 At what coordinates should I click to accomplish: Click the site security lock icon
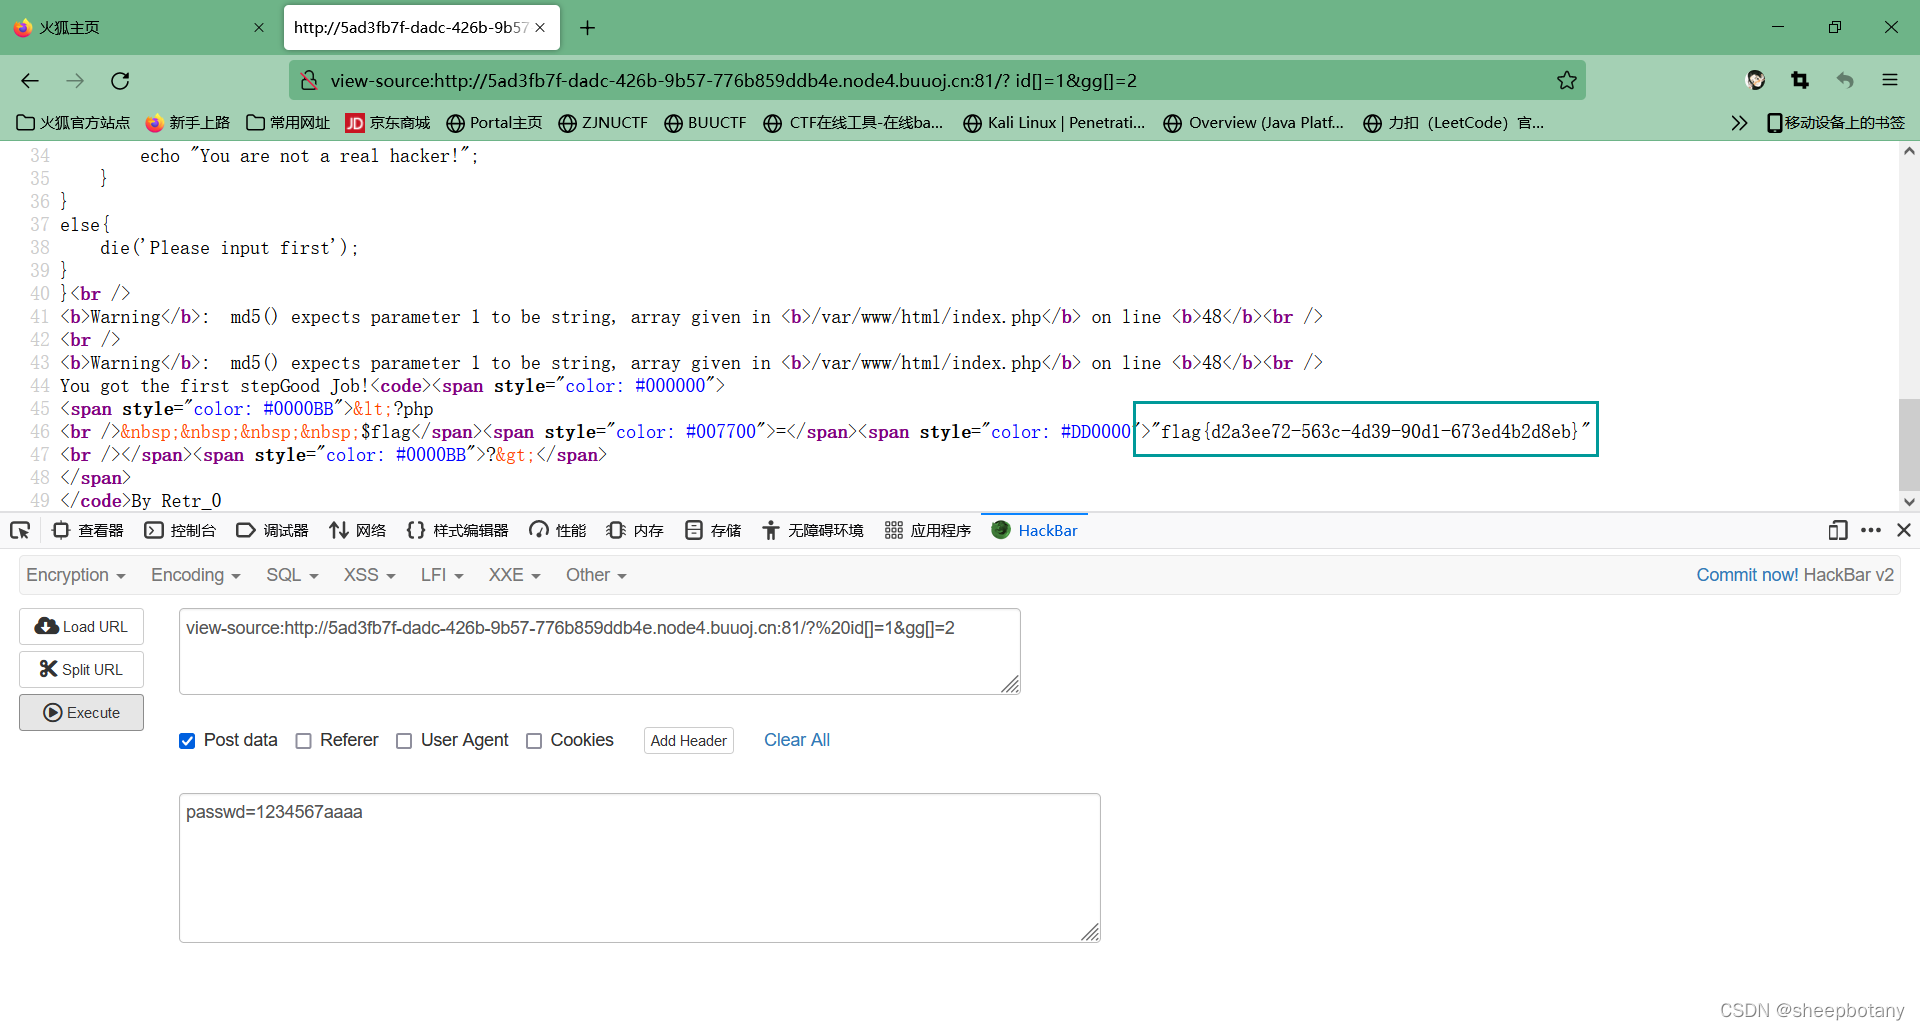pyautogui.click(x=310, y=81)
